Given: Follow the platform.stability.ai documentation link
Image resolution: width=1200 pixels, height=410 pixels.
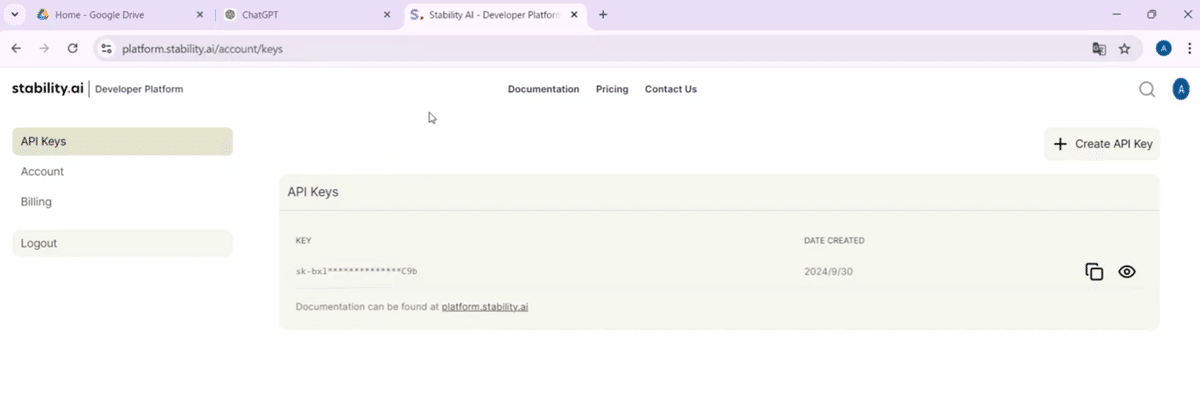Looking at the screenshot, I should [x=484, y=307].
